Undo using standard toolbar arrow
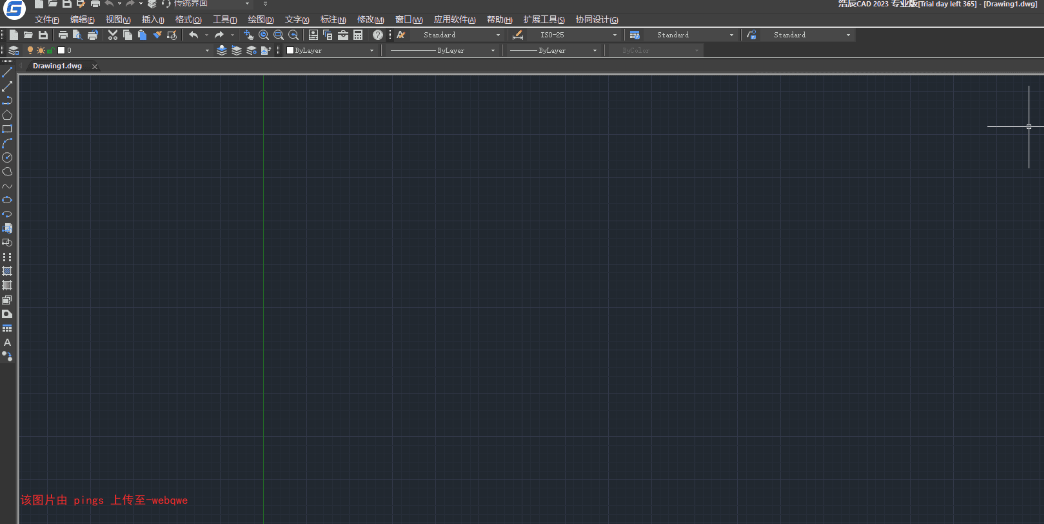This screenshot has width=1044, height=524. click(x=194, y=35)
